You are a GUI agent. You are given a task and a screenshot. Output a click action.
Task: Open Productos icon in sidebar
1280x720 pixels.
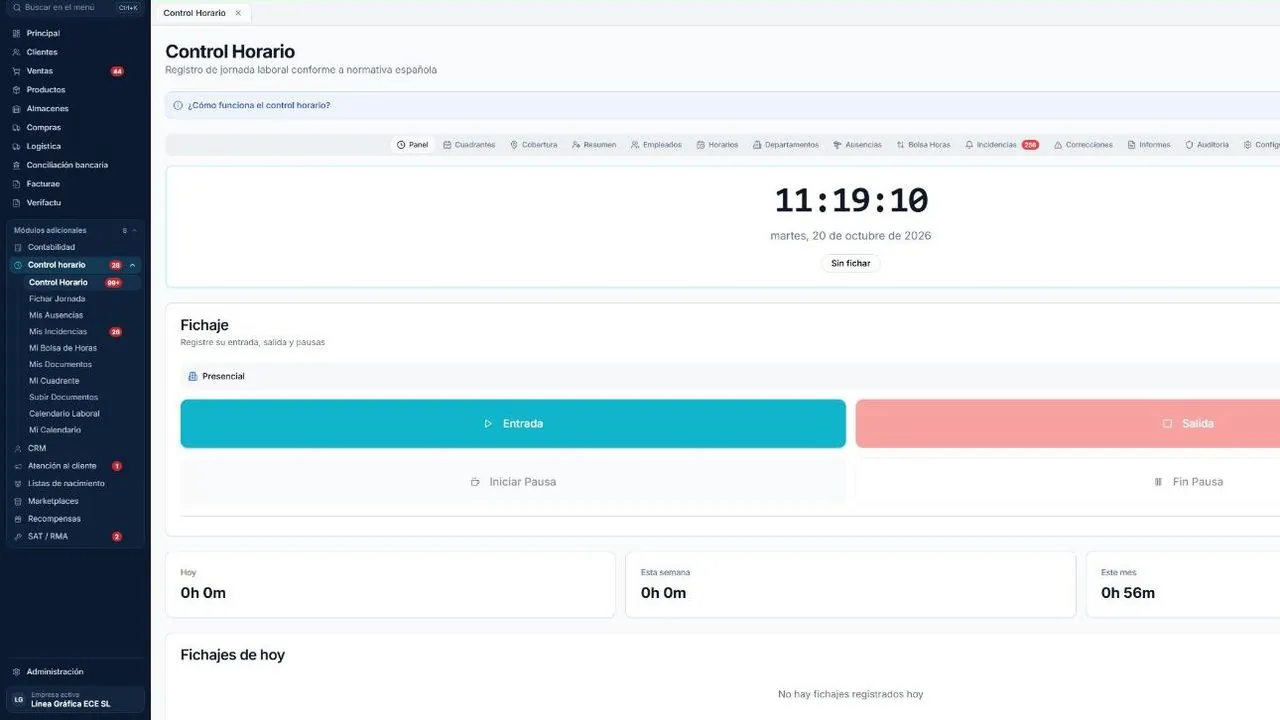16,90
